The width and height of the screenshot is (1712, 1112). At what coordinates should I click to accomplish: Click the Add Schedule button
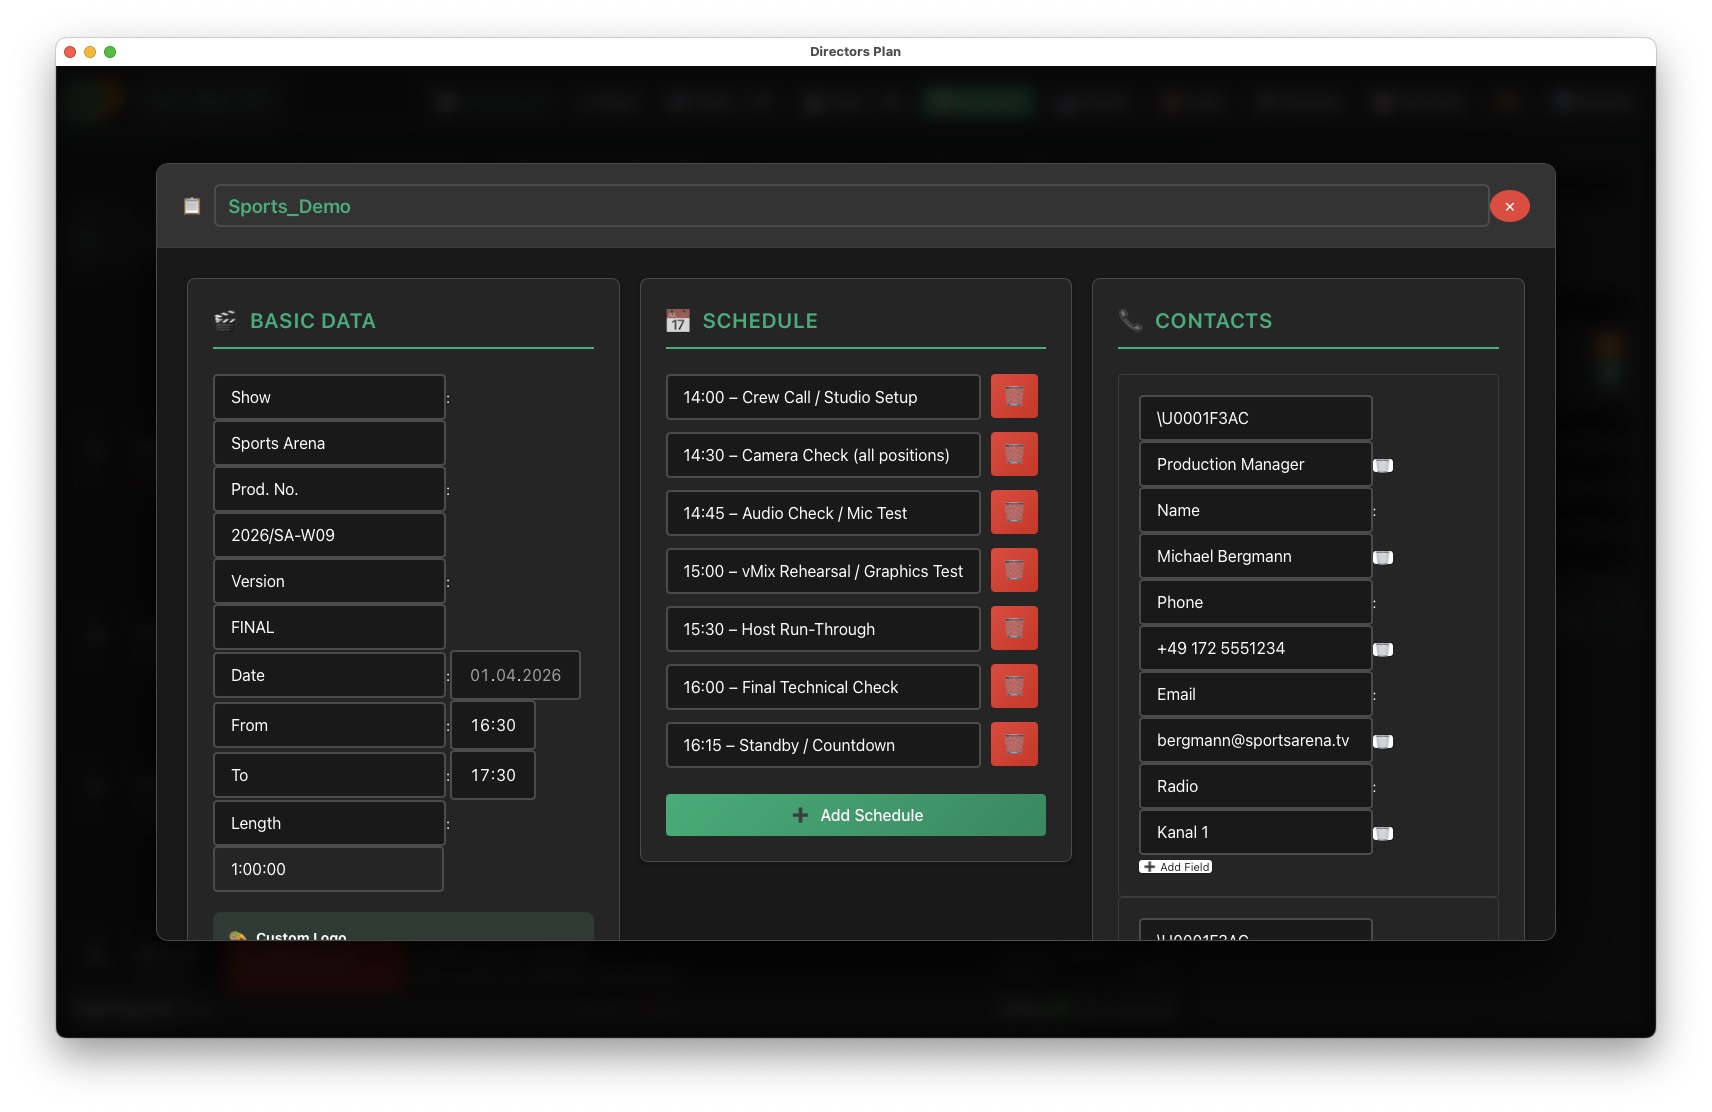click(x=856, y=815)
